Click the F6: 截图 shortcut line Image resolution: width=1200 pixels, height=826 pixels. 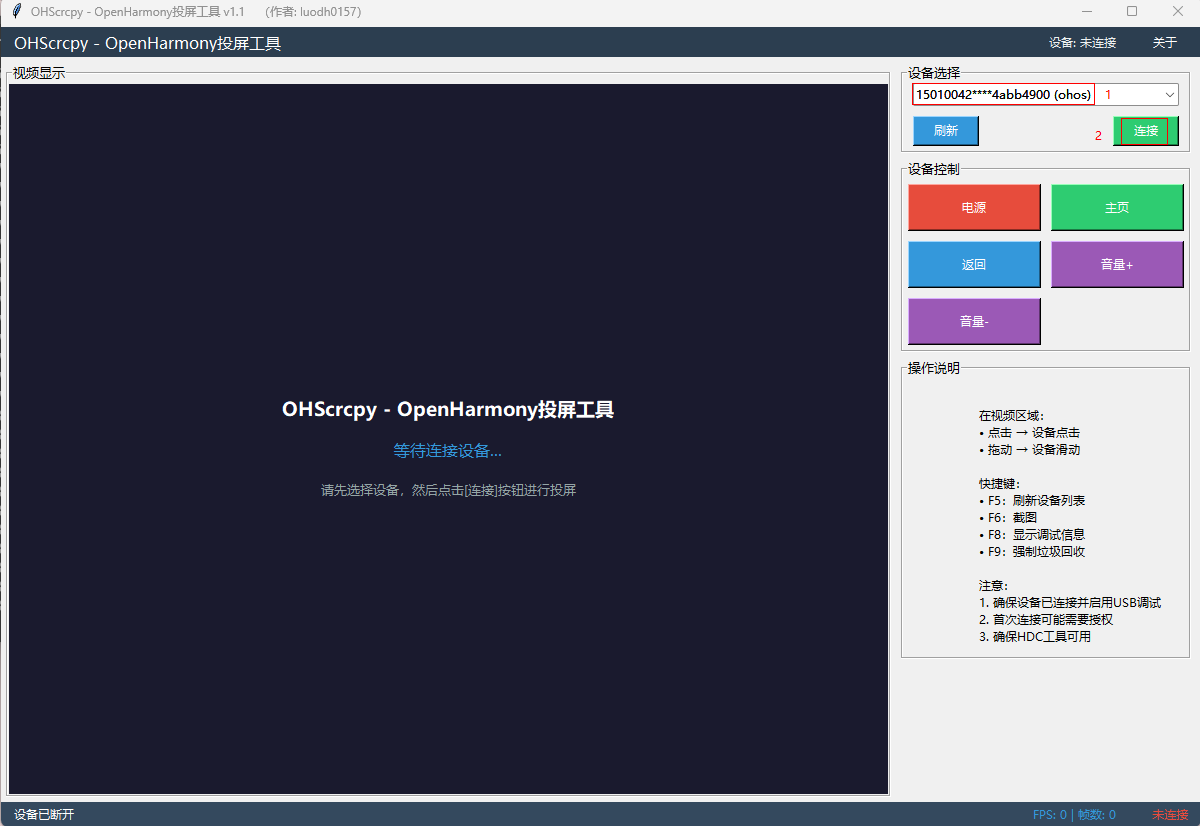[x=1008, y=518]
